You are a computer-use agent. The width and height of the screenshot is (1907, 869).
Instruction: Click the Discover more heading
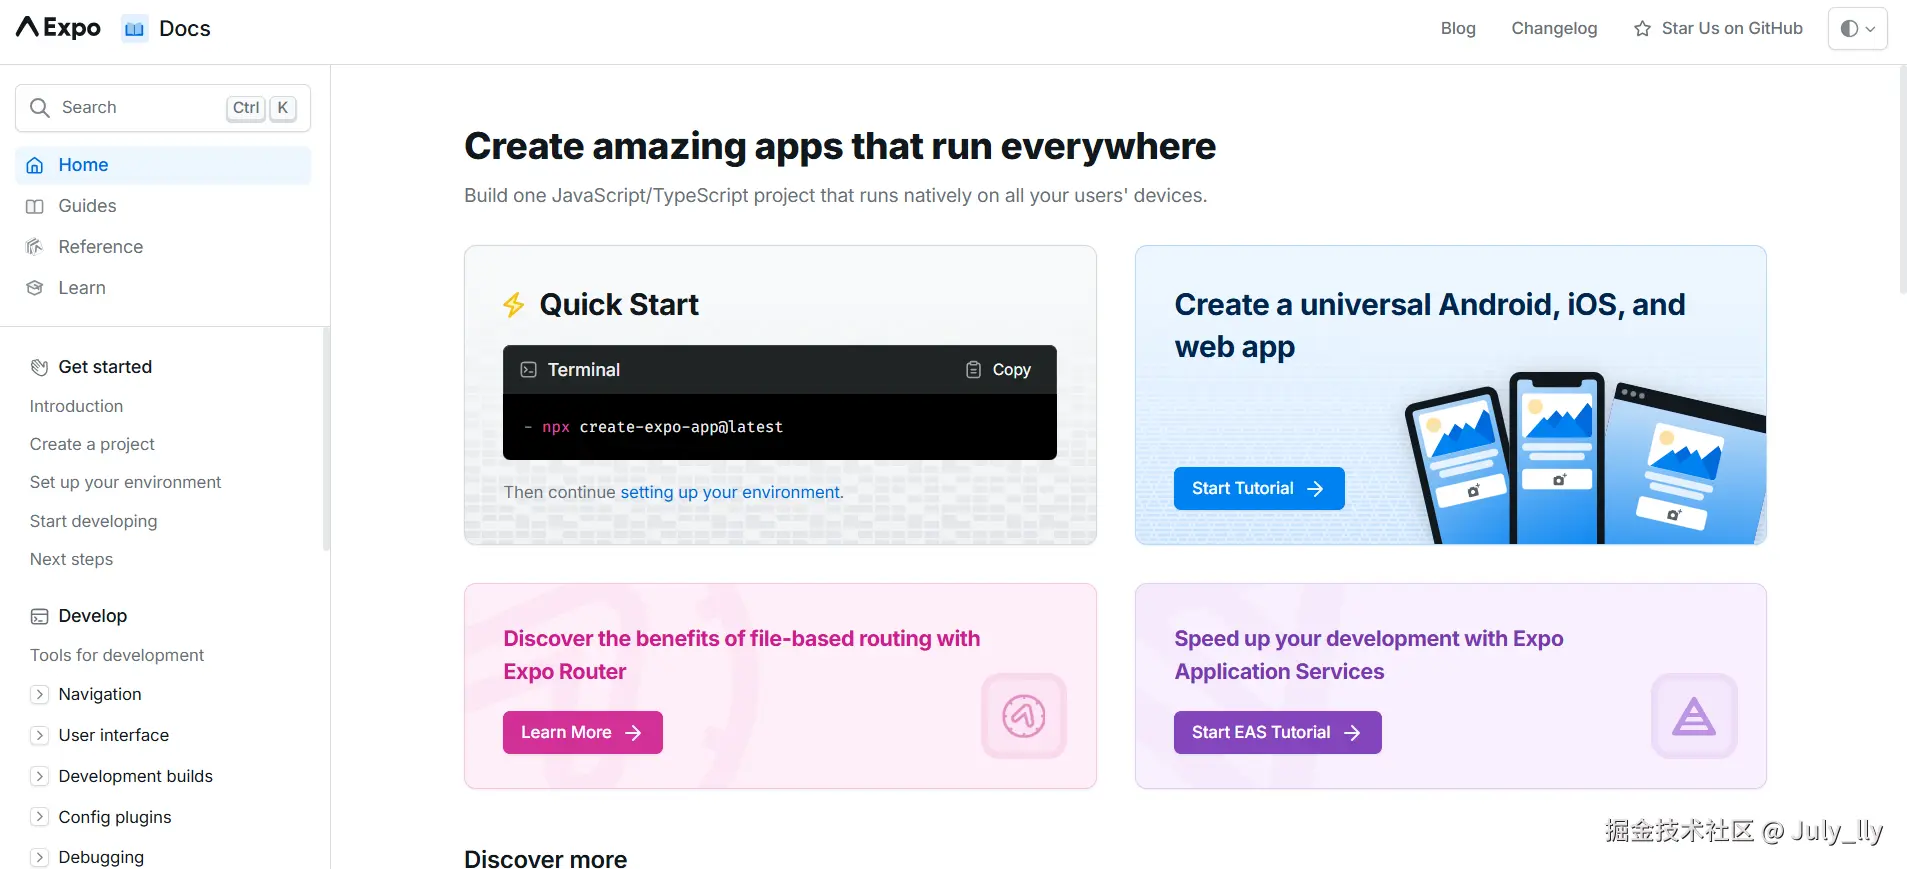(546, 858)
